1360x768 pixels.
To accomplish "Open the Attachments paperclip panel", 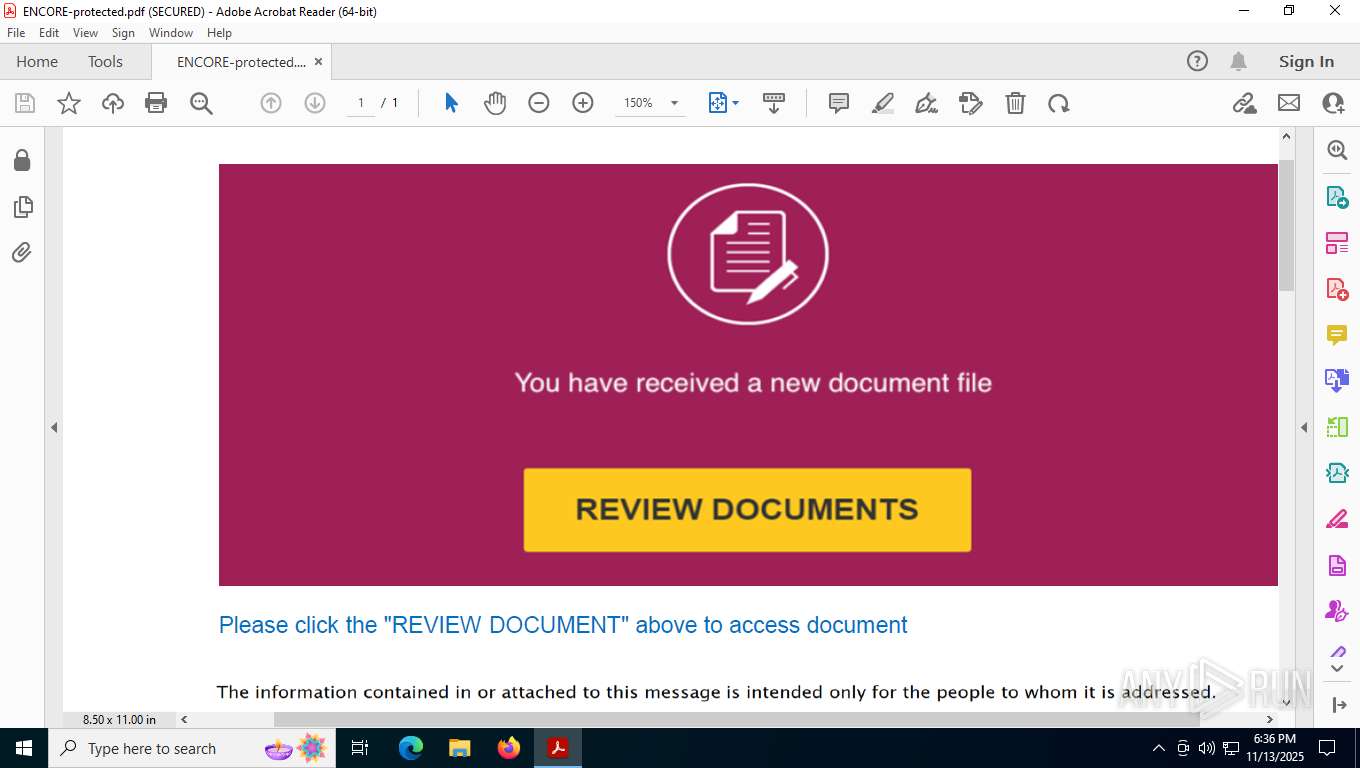I will pyautogui.click(x=22, y=253).
